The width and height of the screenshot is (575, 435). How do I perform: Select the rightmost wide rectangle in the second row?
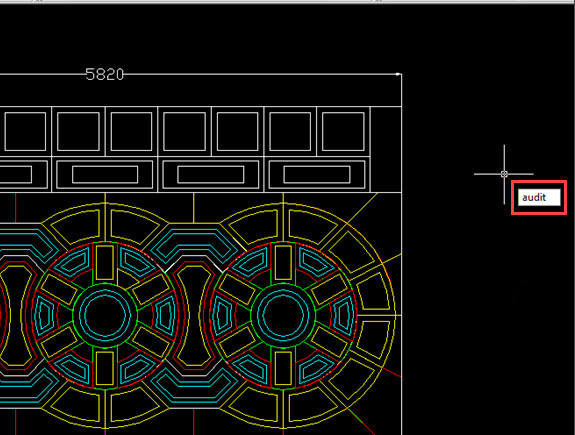(x=317, y=175)
